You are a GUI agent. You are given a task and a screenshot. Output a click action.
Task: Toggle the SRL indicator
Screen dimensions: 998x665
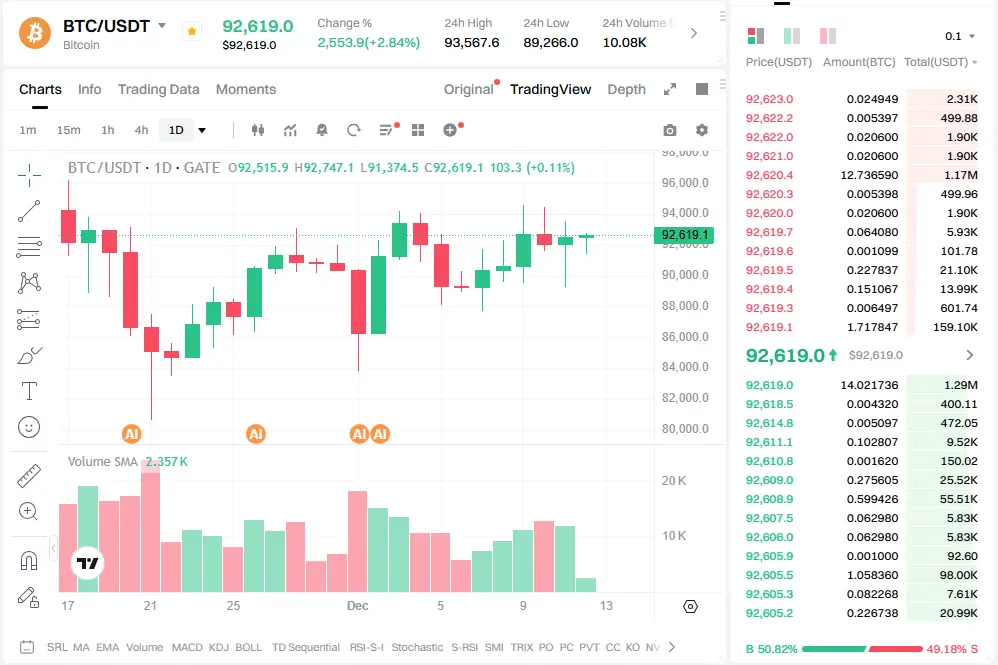point(57,647)
